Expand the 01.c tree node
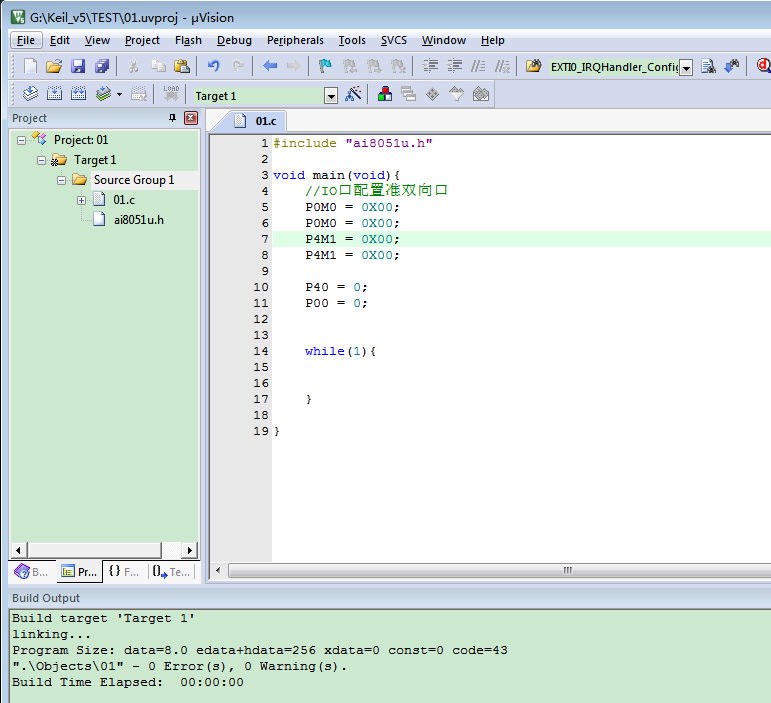Image resolution: width=771 pixels, height=703 pixels. pyautogui.click(x=81, y=200)
